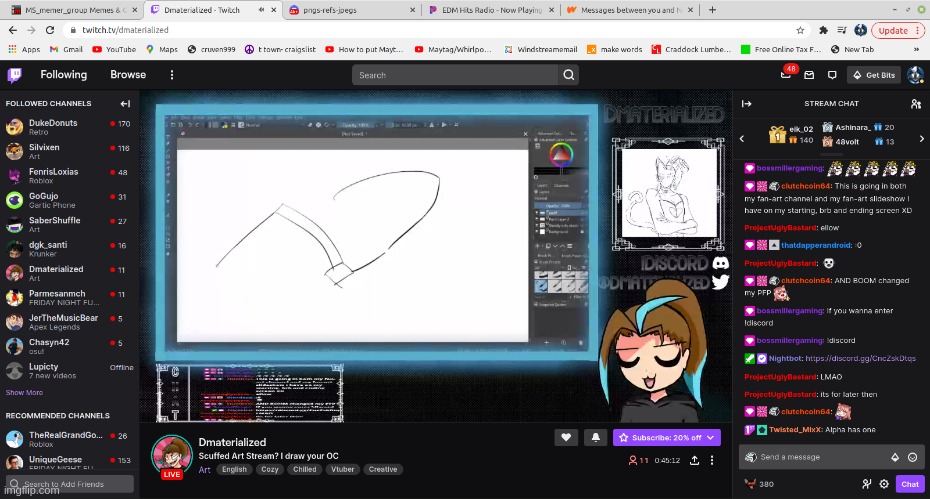
Task: Click the Dmaterialized streamer avatar
Action: [172, 454]
